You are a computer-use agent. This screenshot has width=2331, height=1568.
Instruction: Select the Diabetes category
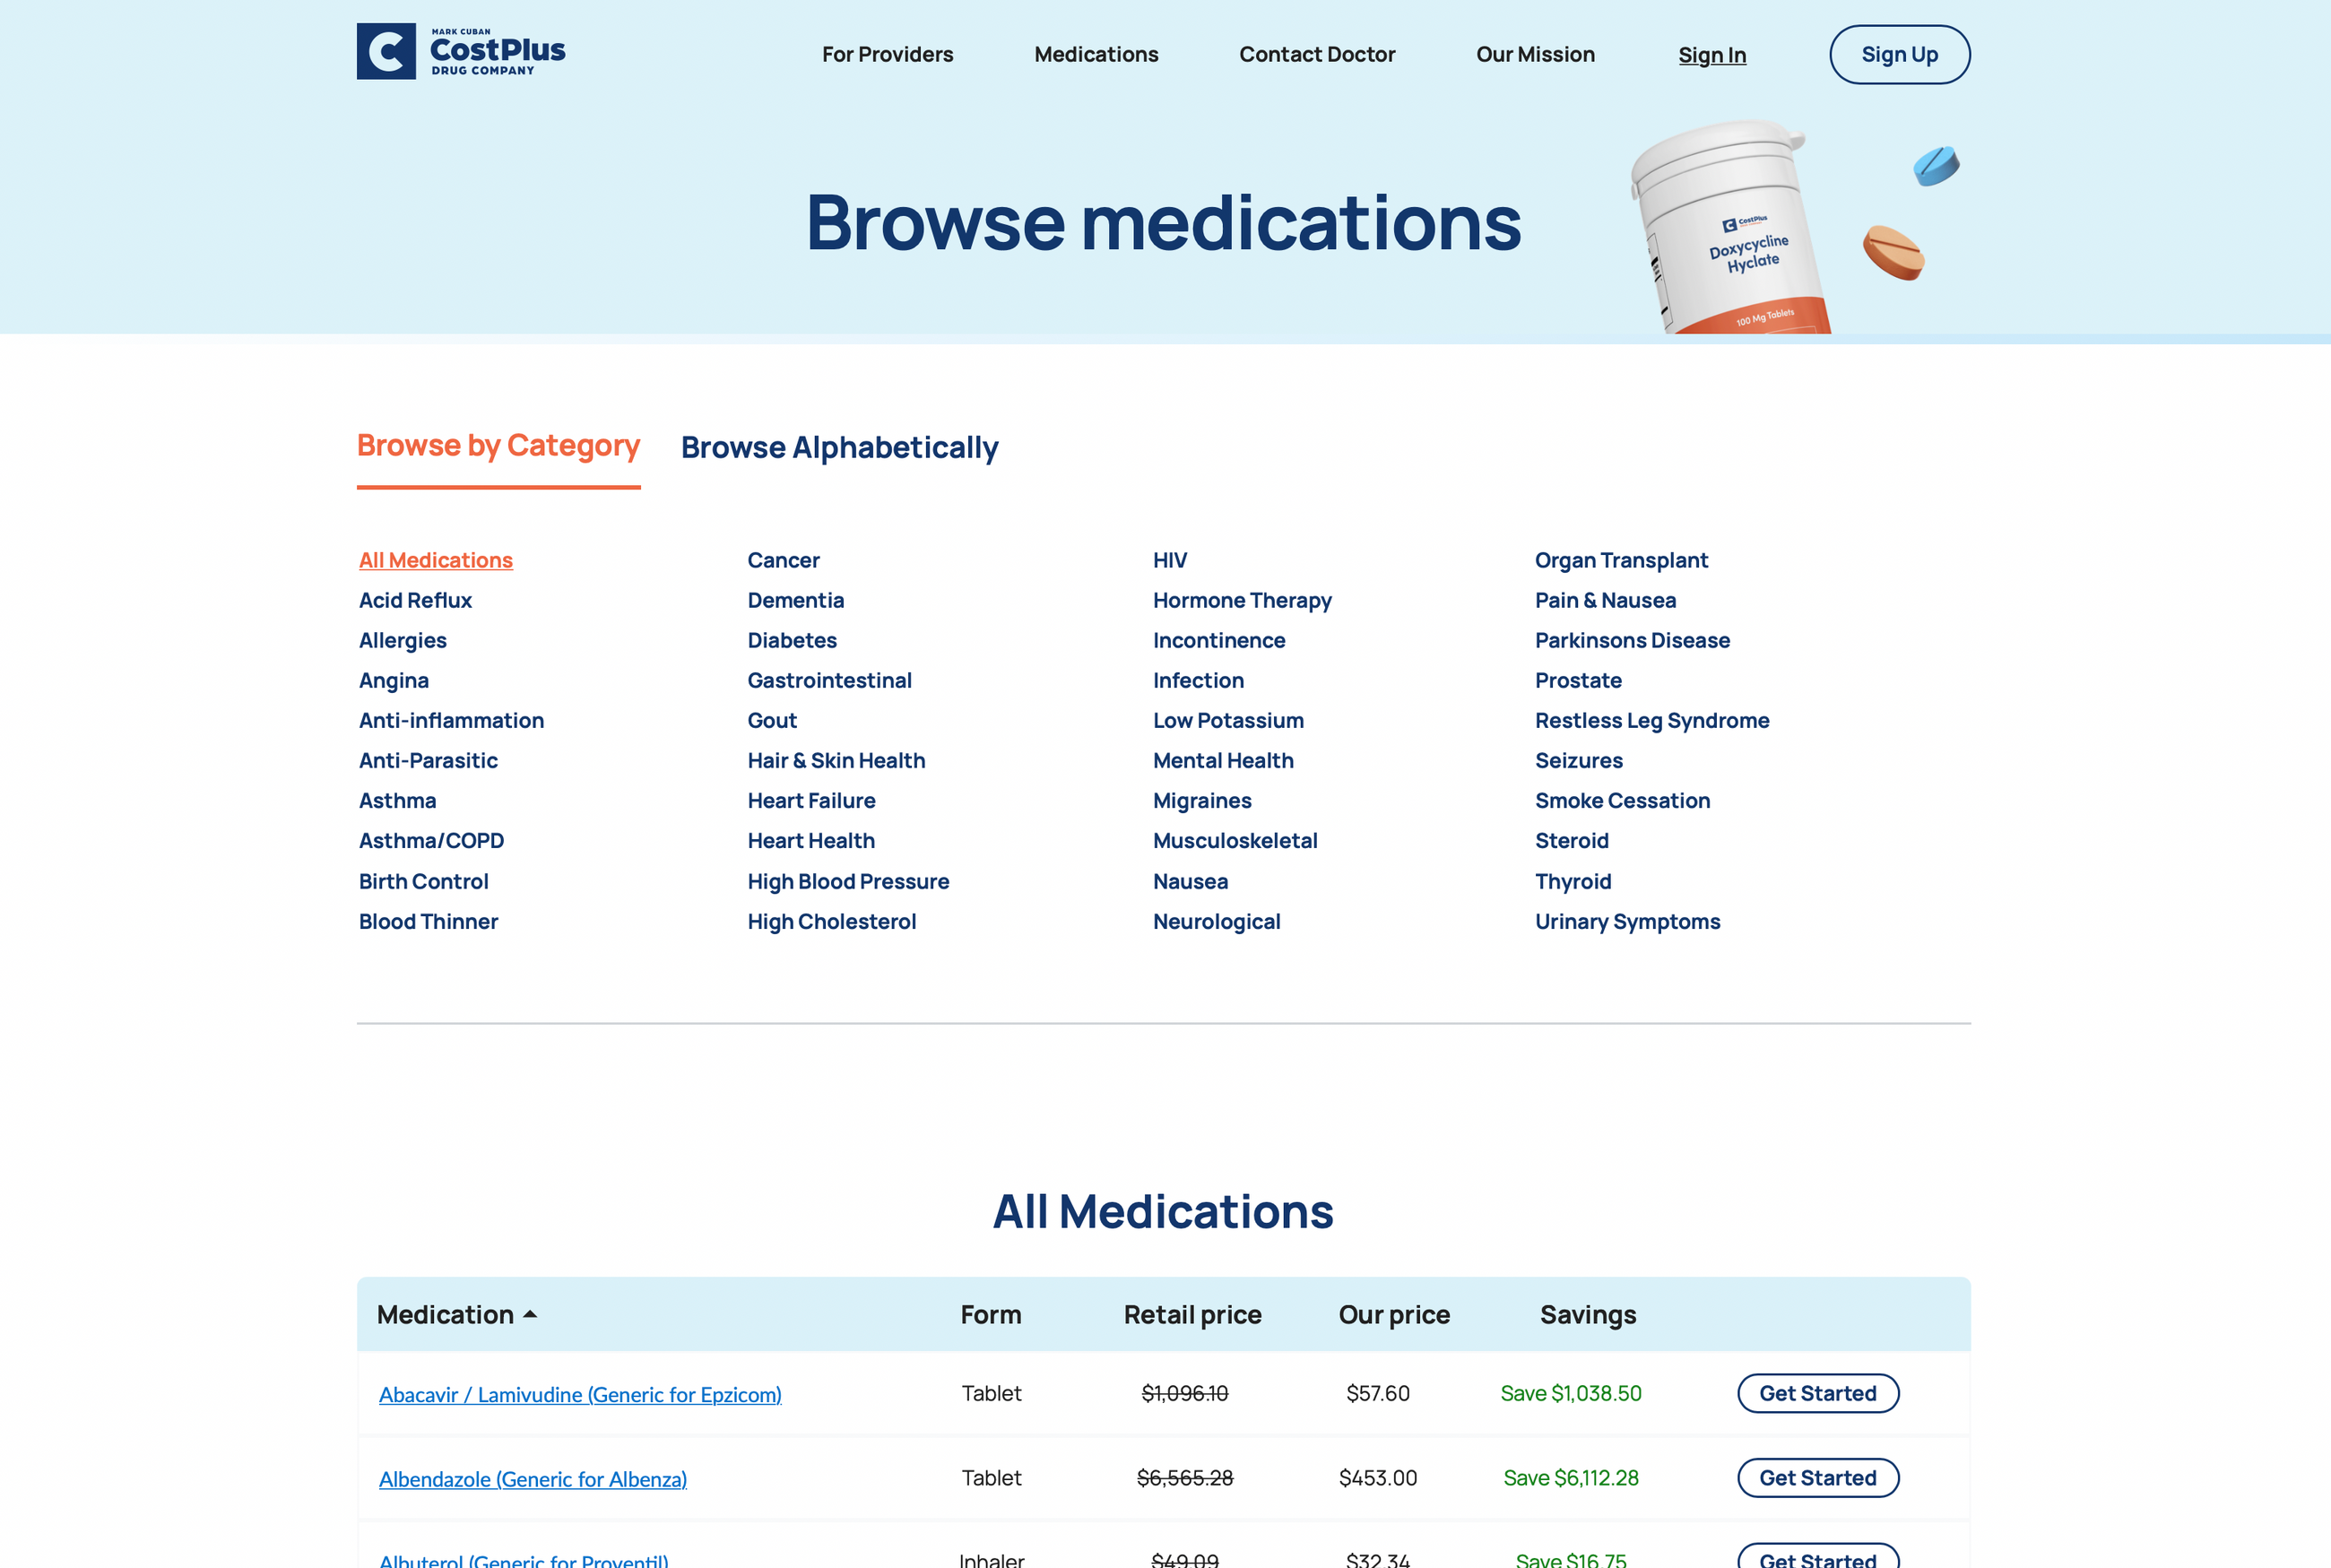[x=791, y=640]
